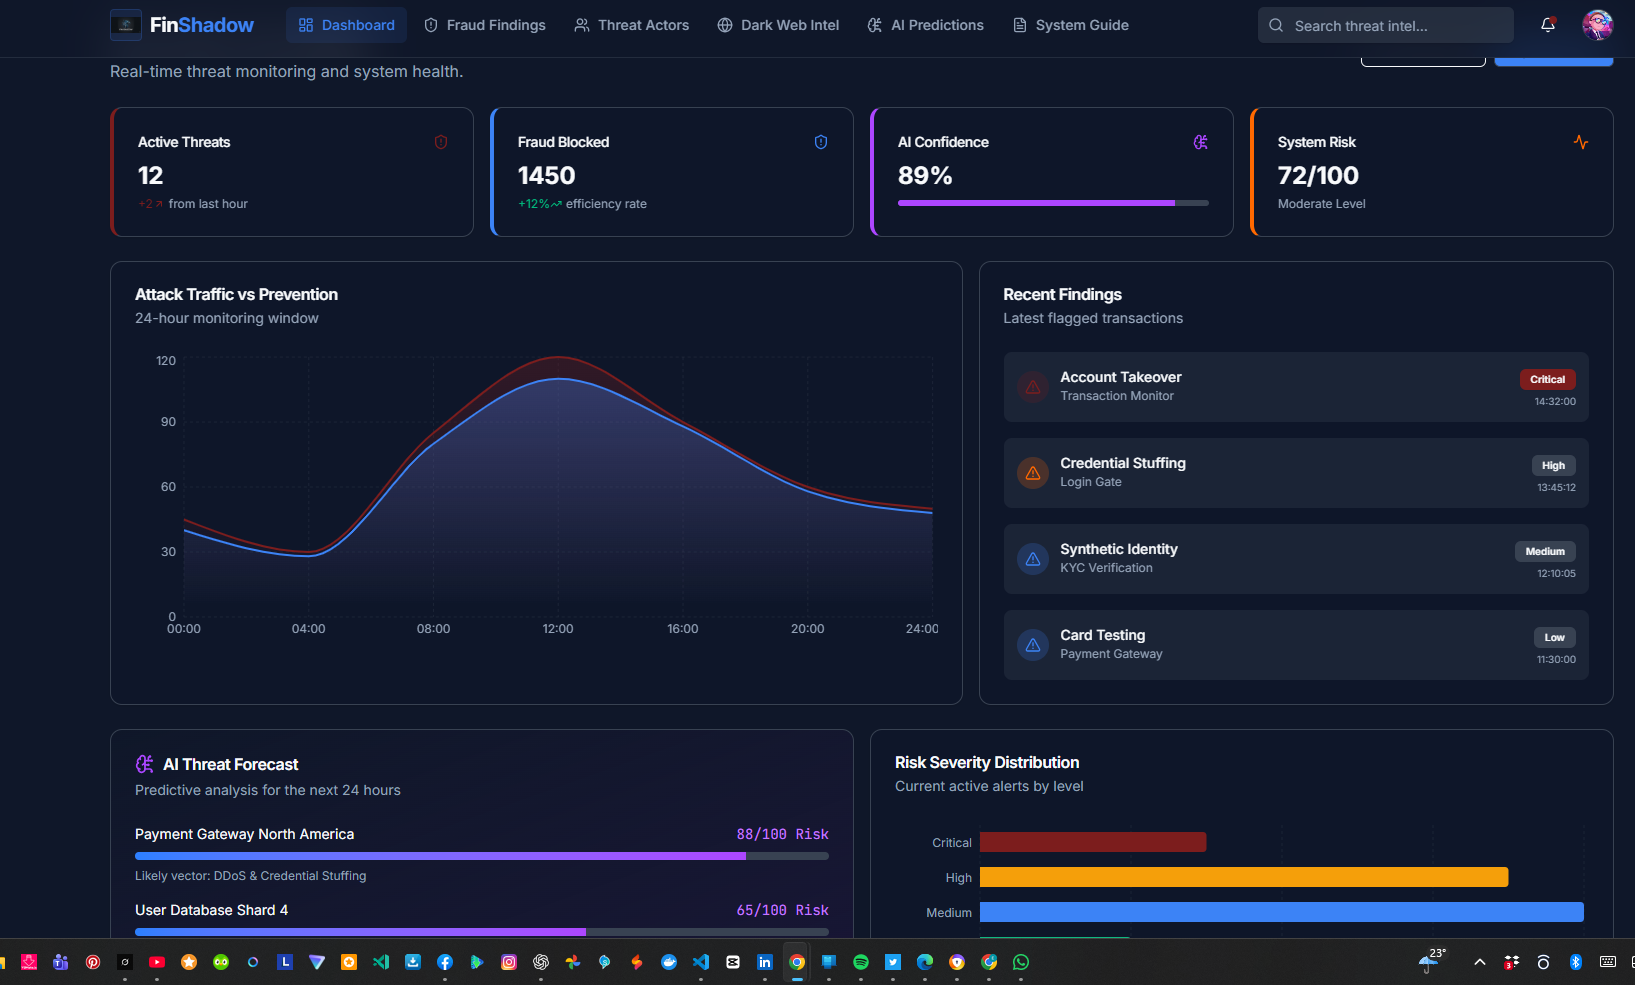Click the Bluetooth tray icon
Screen dimensions: 1635x985
(x=1576, y=962)
